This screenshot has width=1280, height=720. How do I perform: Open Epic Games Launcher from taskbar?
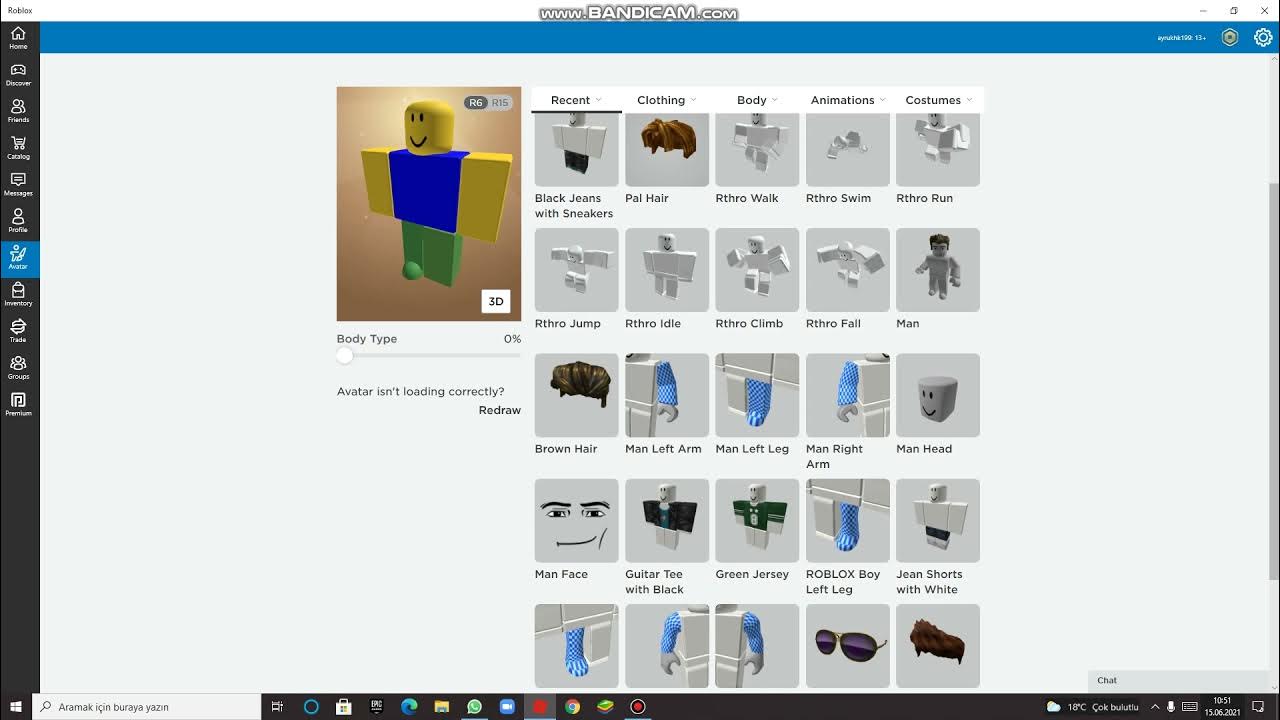[x=376, y=707]
